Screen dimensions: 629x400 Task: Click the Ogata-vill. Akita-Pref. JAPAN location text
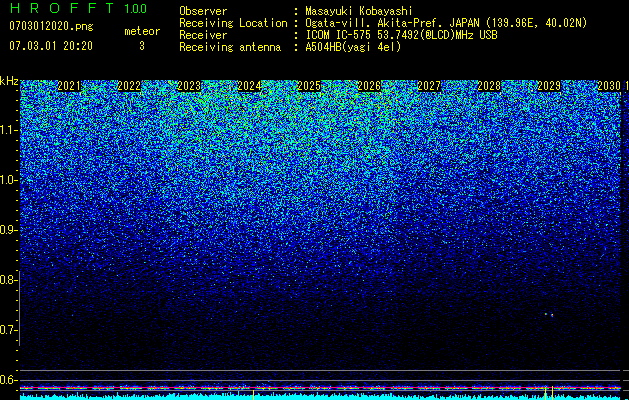[446, 23]
